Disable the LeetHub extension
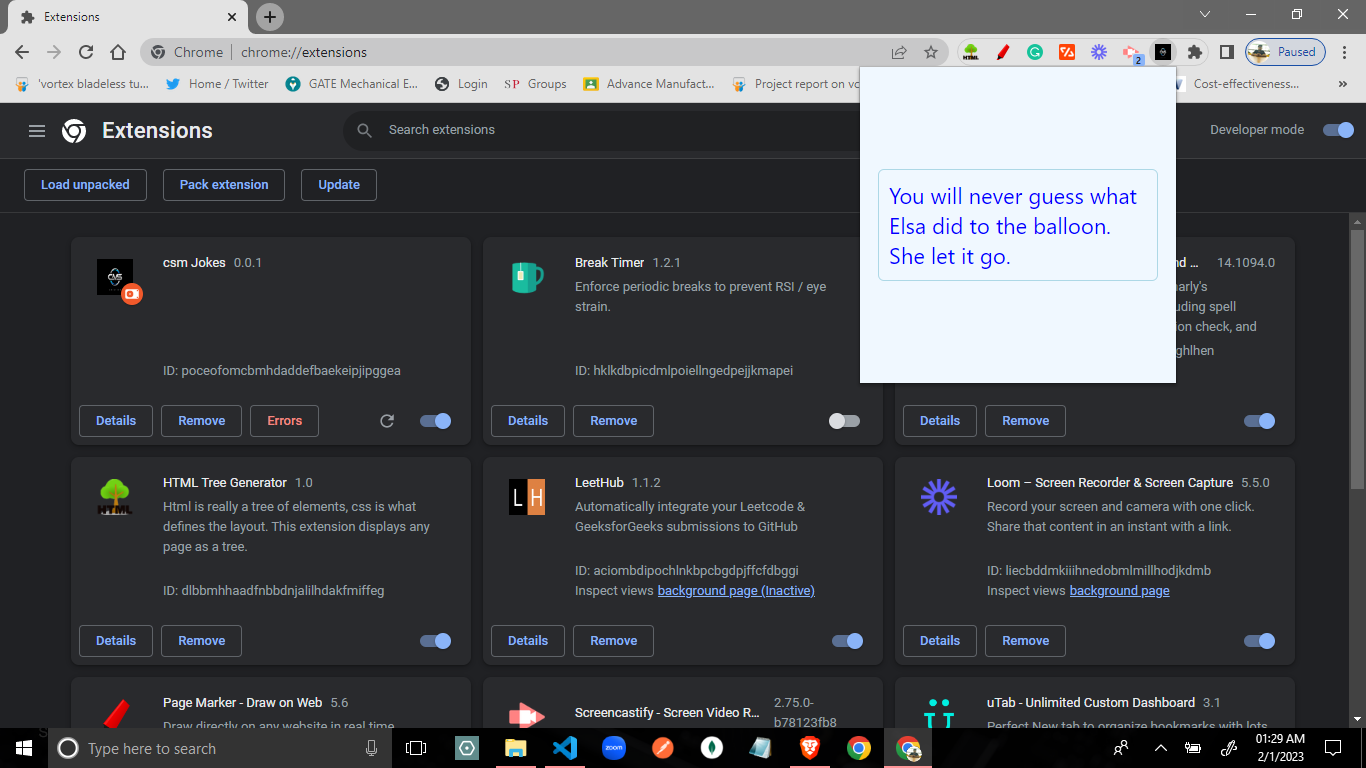Screen dimensions: 1366x768 click(x=846, y=641)
